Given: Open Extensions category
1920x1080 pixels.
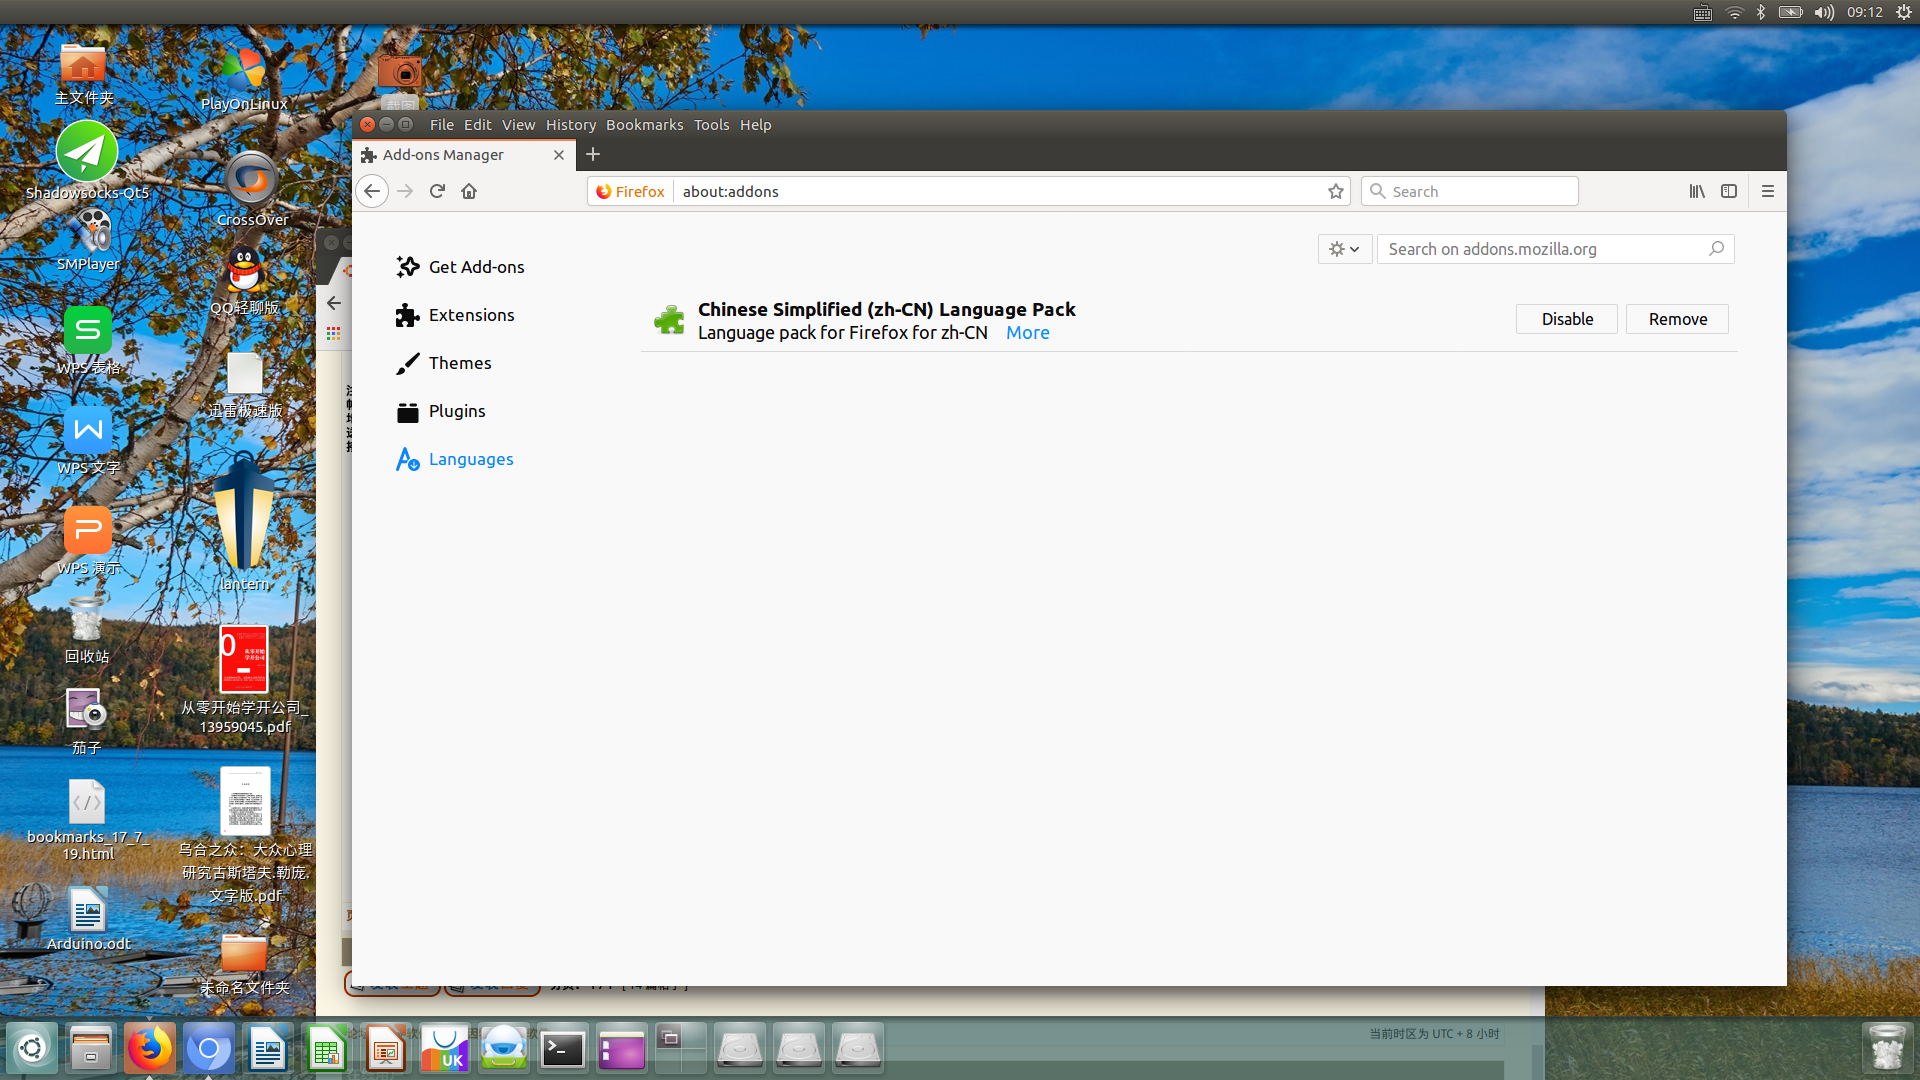Looking at the screenshot, I should pos(455,315).
